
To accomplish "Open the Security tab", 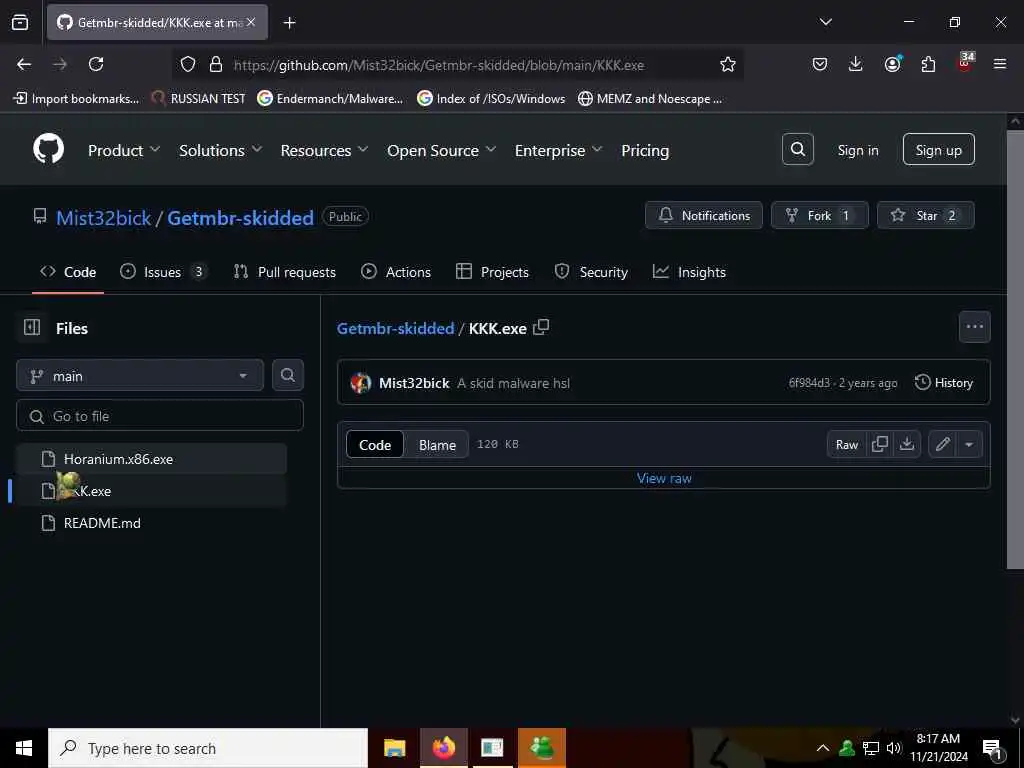I will pyautogui.click(x=591, y=272).
